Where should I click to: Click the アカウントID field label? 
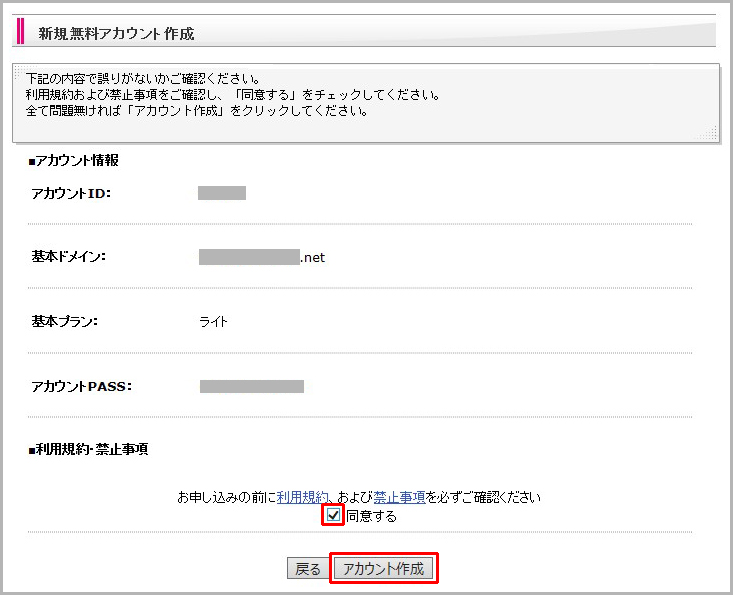71,194
